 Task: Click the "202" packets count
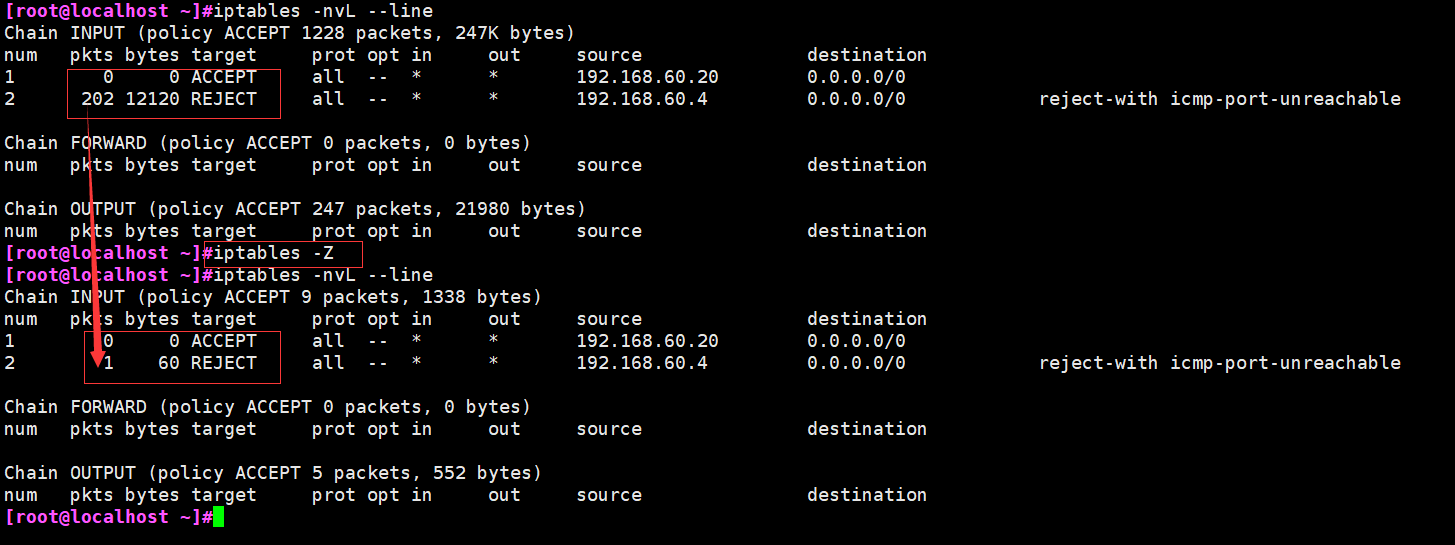97,99
